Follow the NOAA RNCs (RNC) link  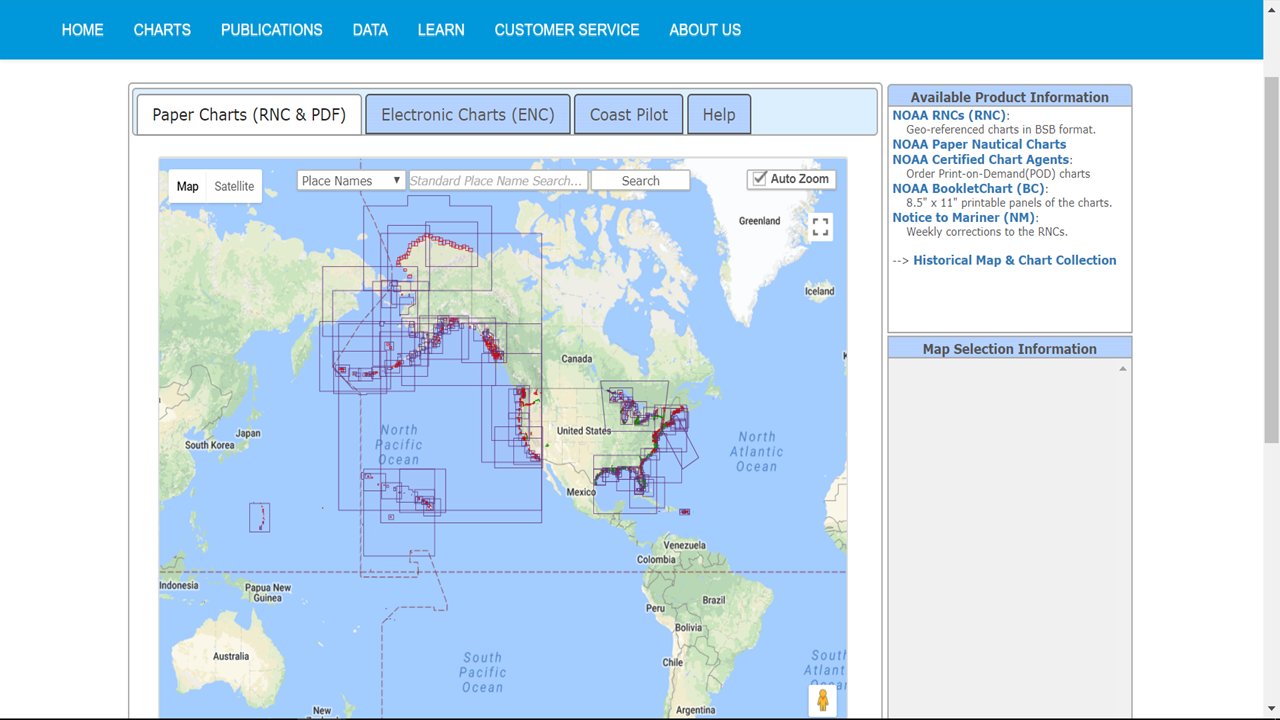click(949, 115)
